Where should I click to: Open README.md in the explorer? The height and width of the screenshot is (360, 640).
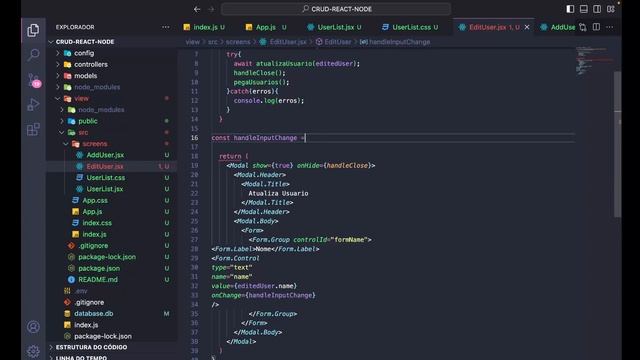click(98, 280)
